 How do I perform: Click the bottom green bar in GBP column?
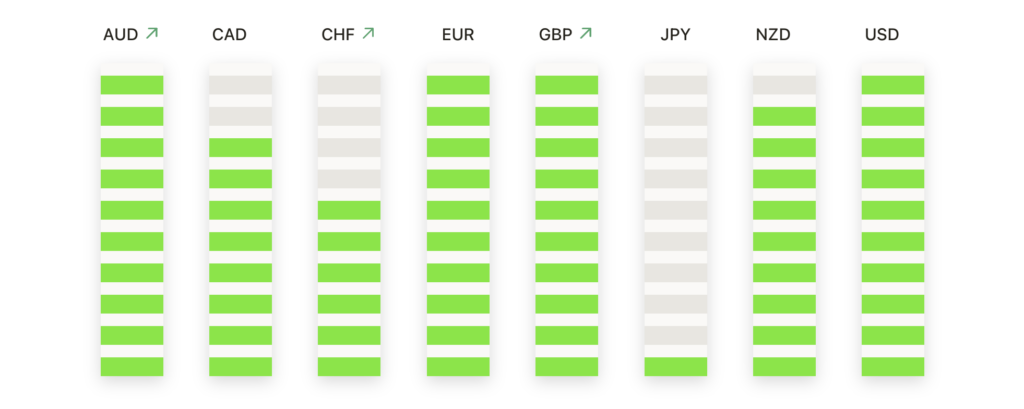pyautogui.click(x=567, y=367)
